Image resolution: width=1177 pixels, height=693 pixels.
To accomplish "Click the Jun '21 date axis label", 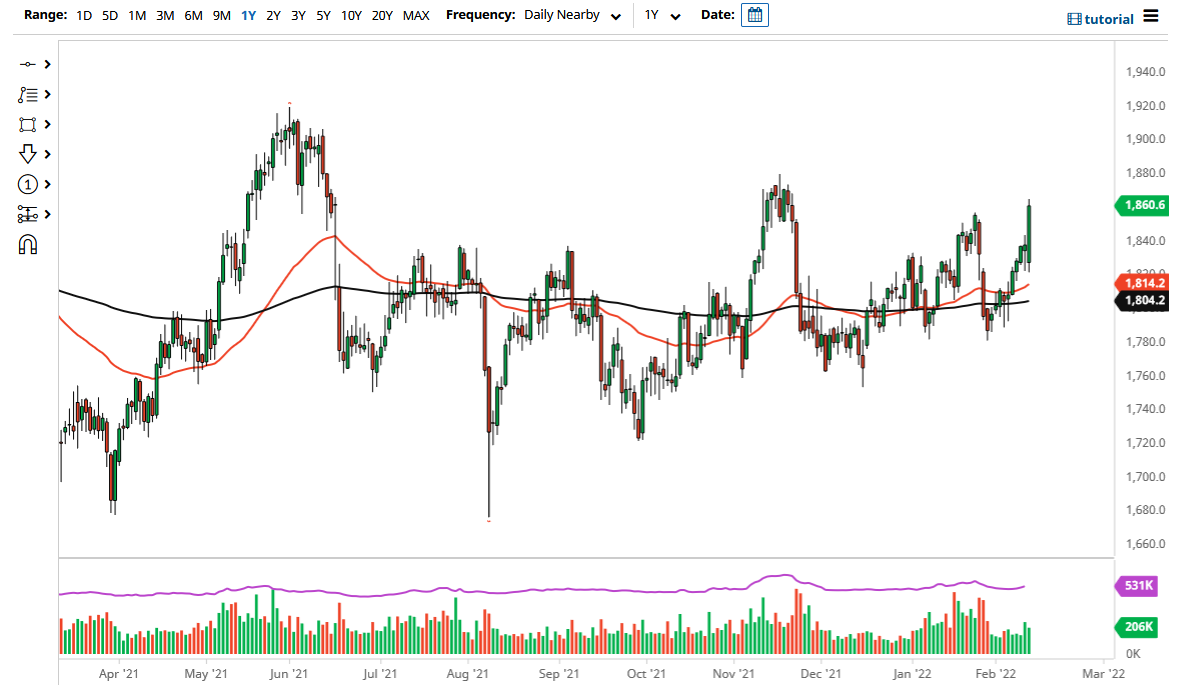I will [288, 673].
